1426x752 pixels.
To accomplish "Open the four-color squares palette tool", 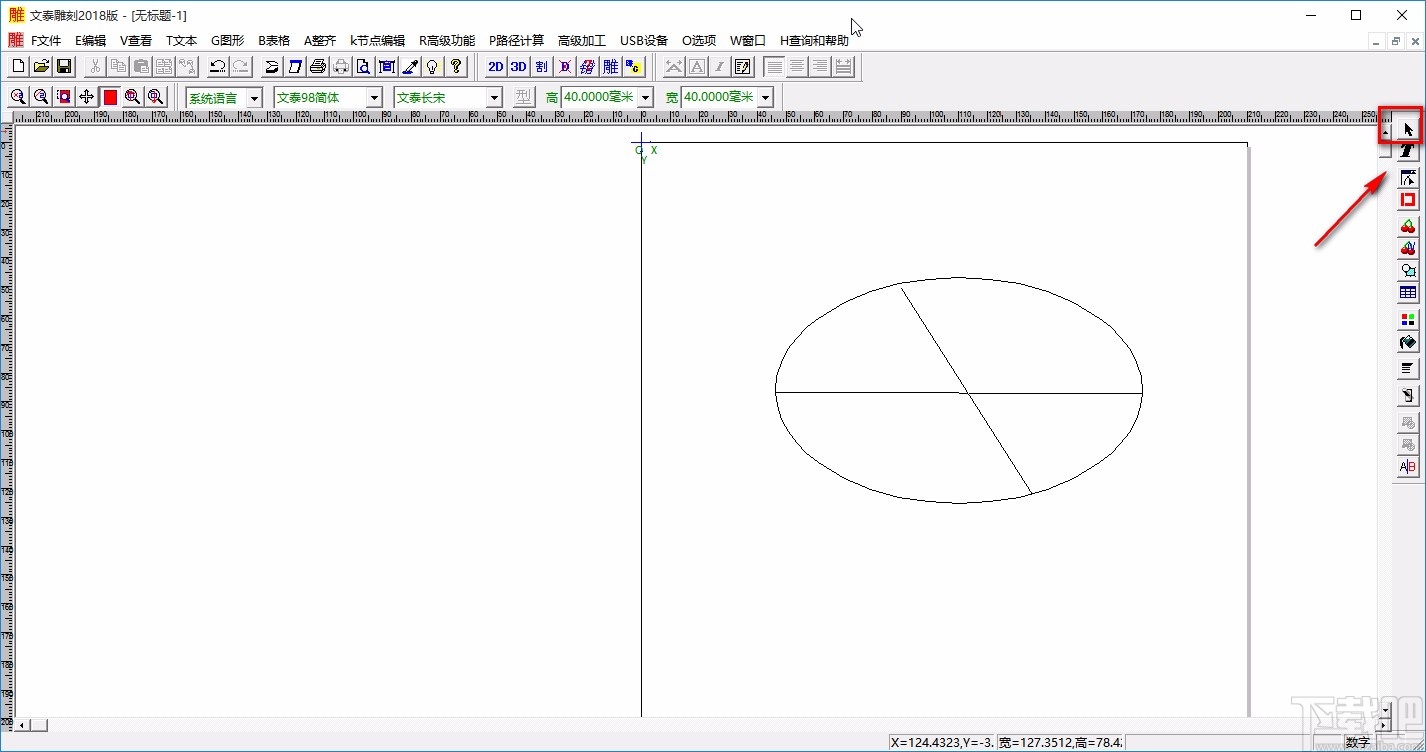I will click(1408, 320).
